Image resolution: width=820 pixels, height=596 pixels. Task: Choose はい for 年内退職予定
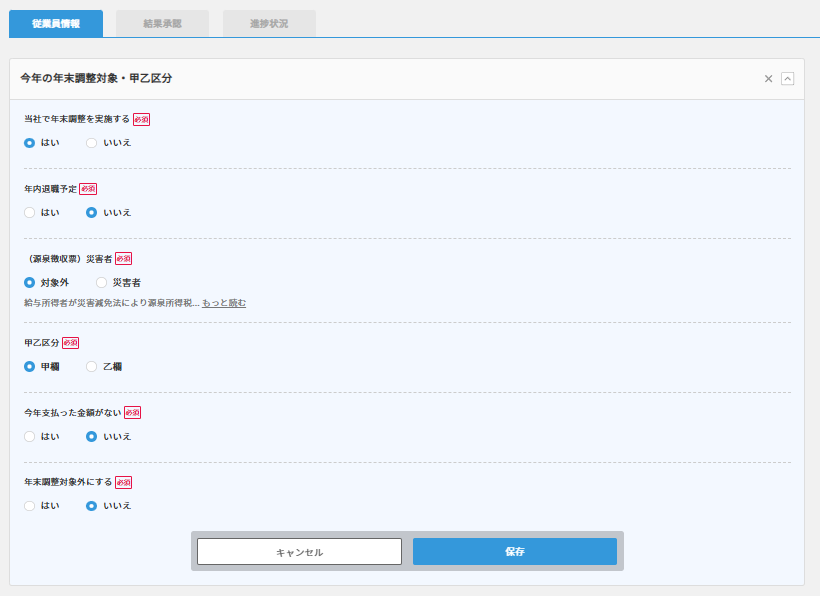tap(30, 213)
